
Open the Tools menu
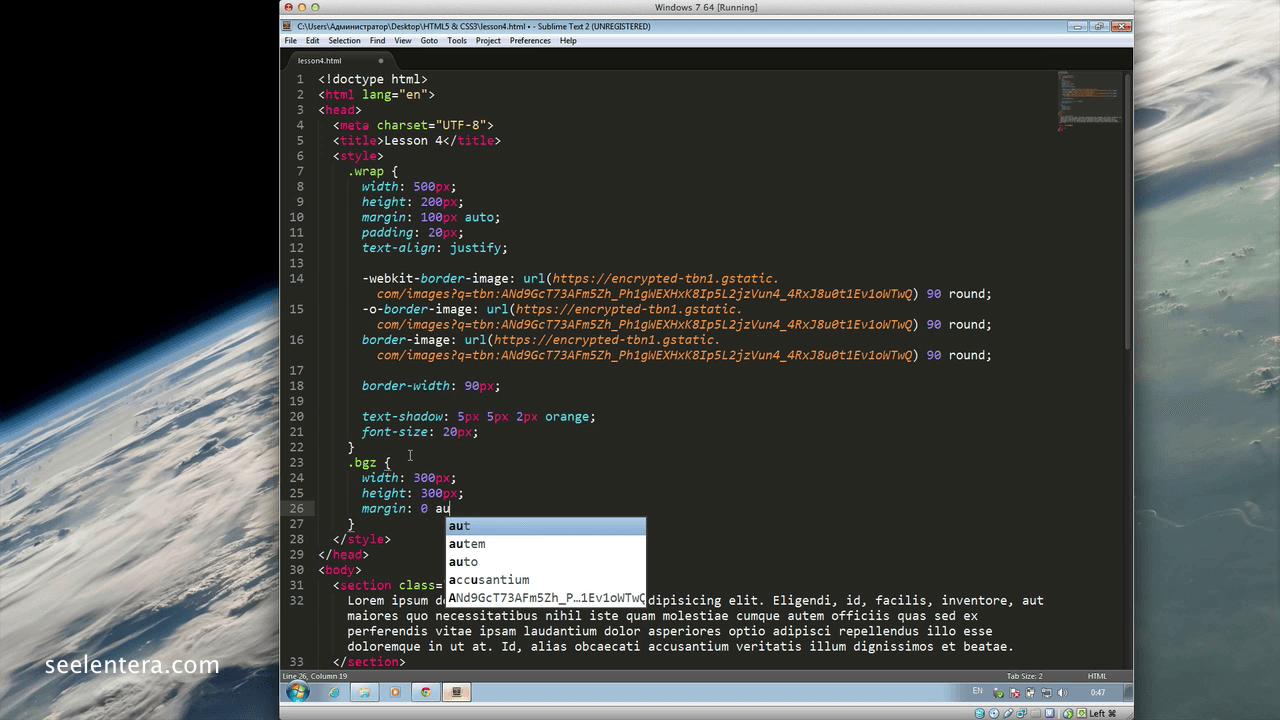[x=457, y=41]
